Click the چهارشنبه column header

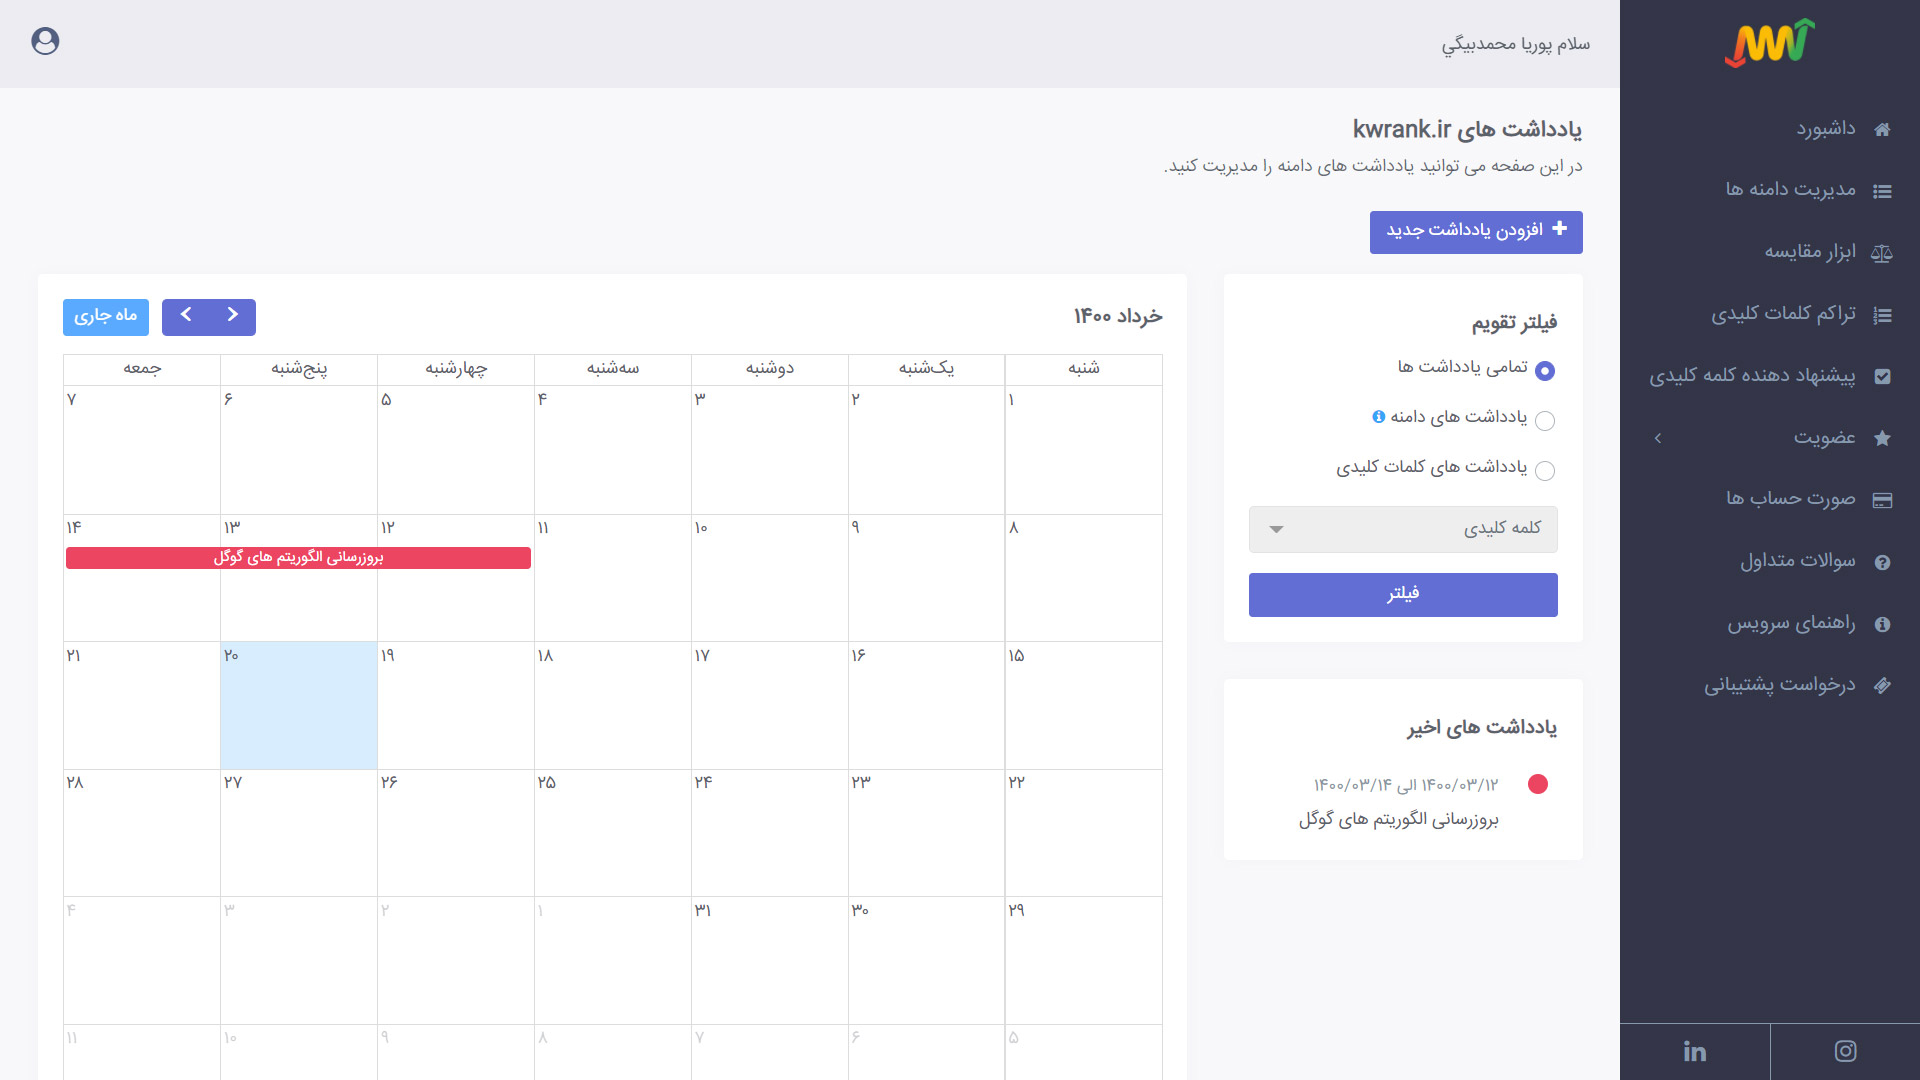coord(456,369)
